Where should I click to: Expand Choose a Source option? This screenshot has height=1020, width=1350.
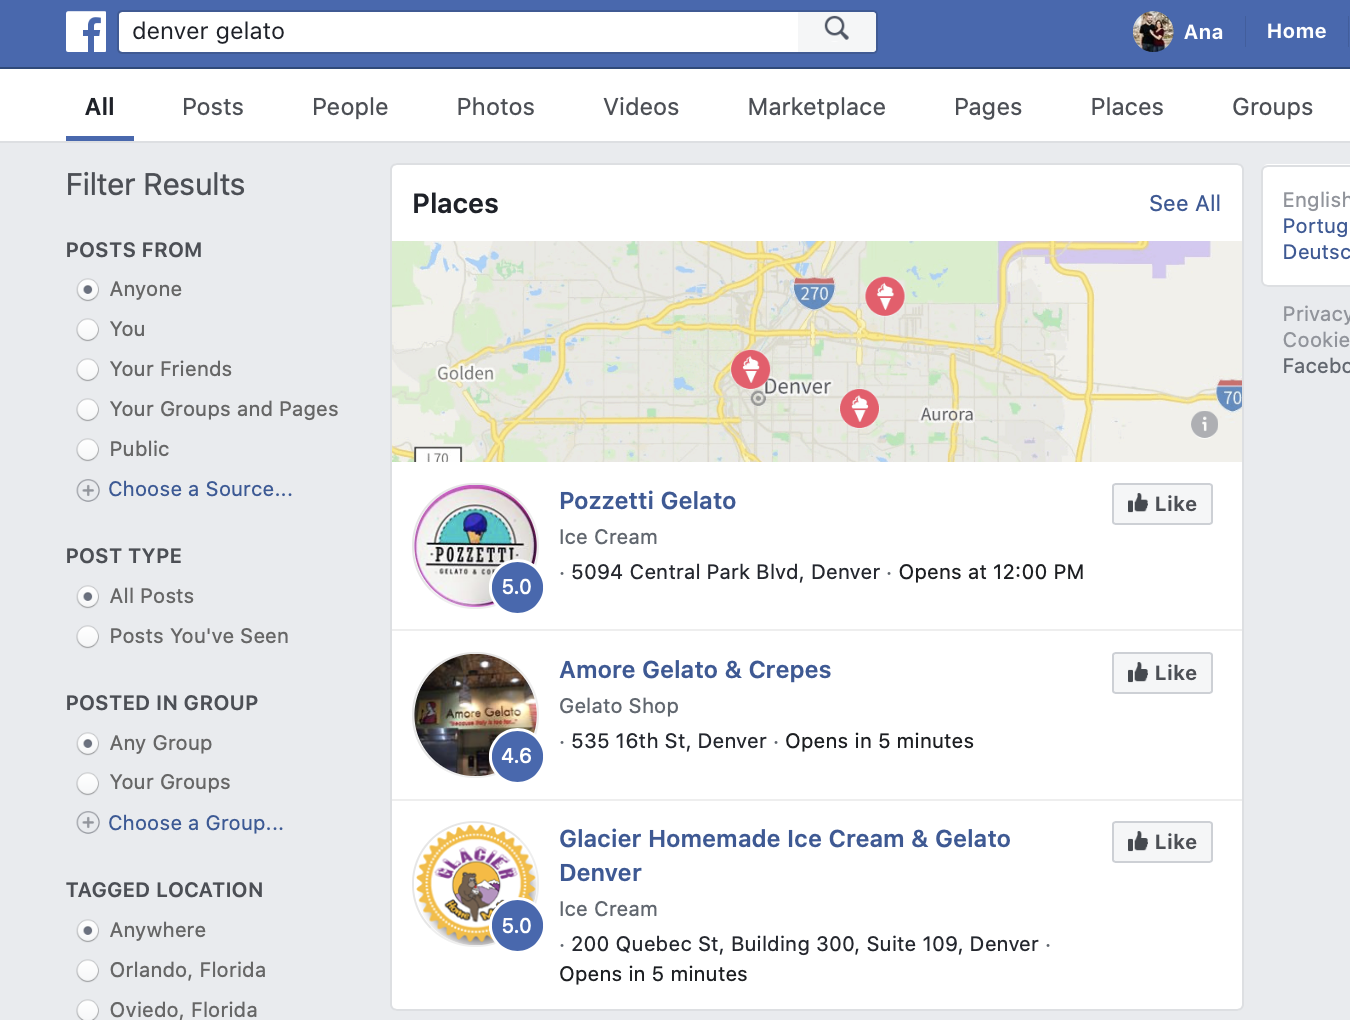coord(200,489)
